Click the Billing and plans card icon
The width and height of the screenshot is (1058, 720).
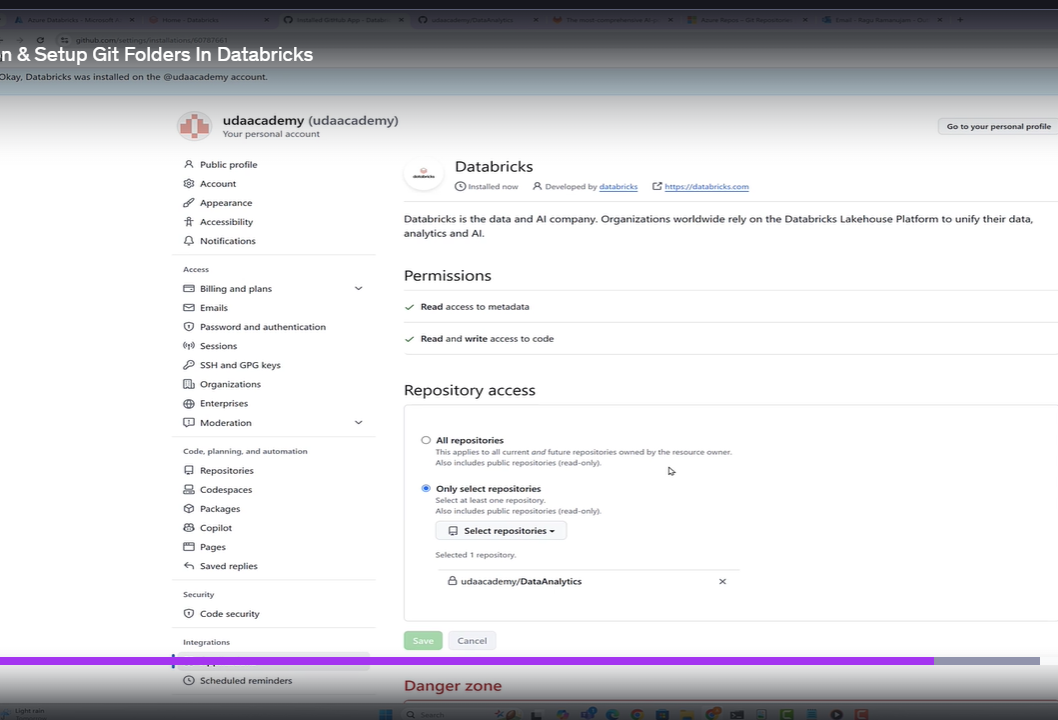click(x=189, y=289)
